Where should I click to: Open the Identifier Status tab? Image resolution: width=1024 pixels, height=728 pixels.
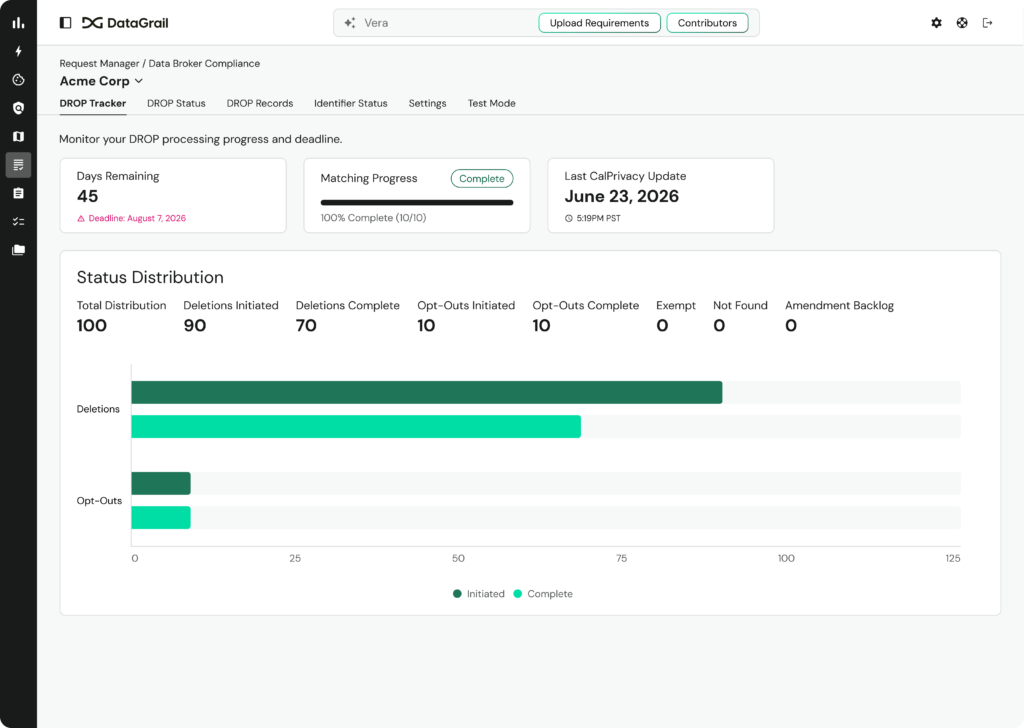pos(351,103)
